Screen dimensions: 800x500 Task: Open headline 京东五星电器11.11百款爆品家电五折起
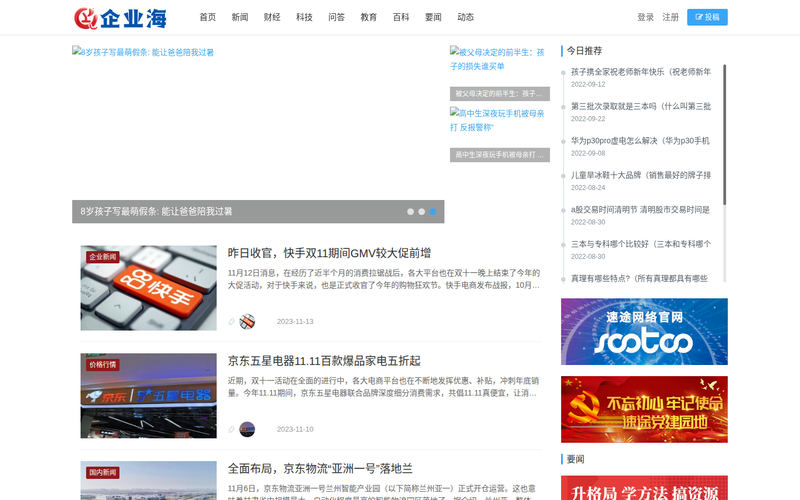(x=324, y=361)
